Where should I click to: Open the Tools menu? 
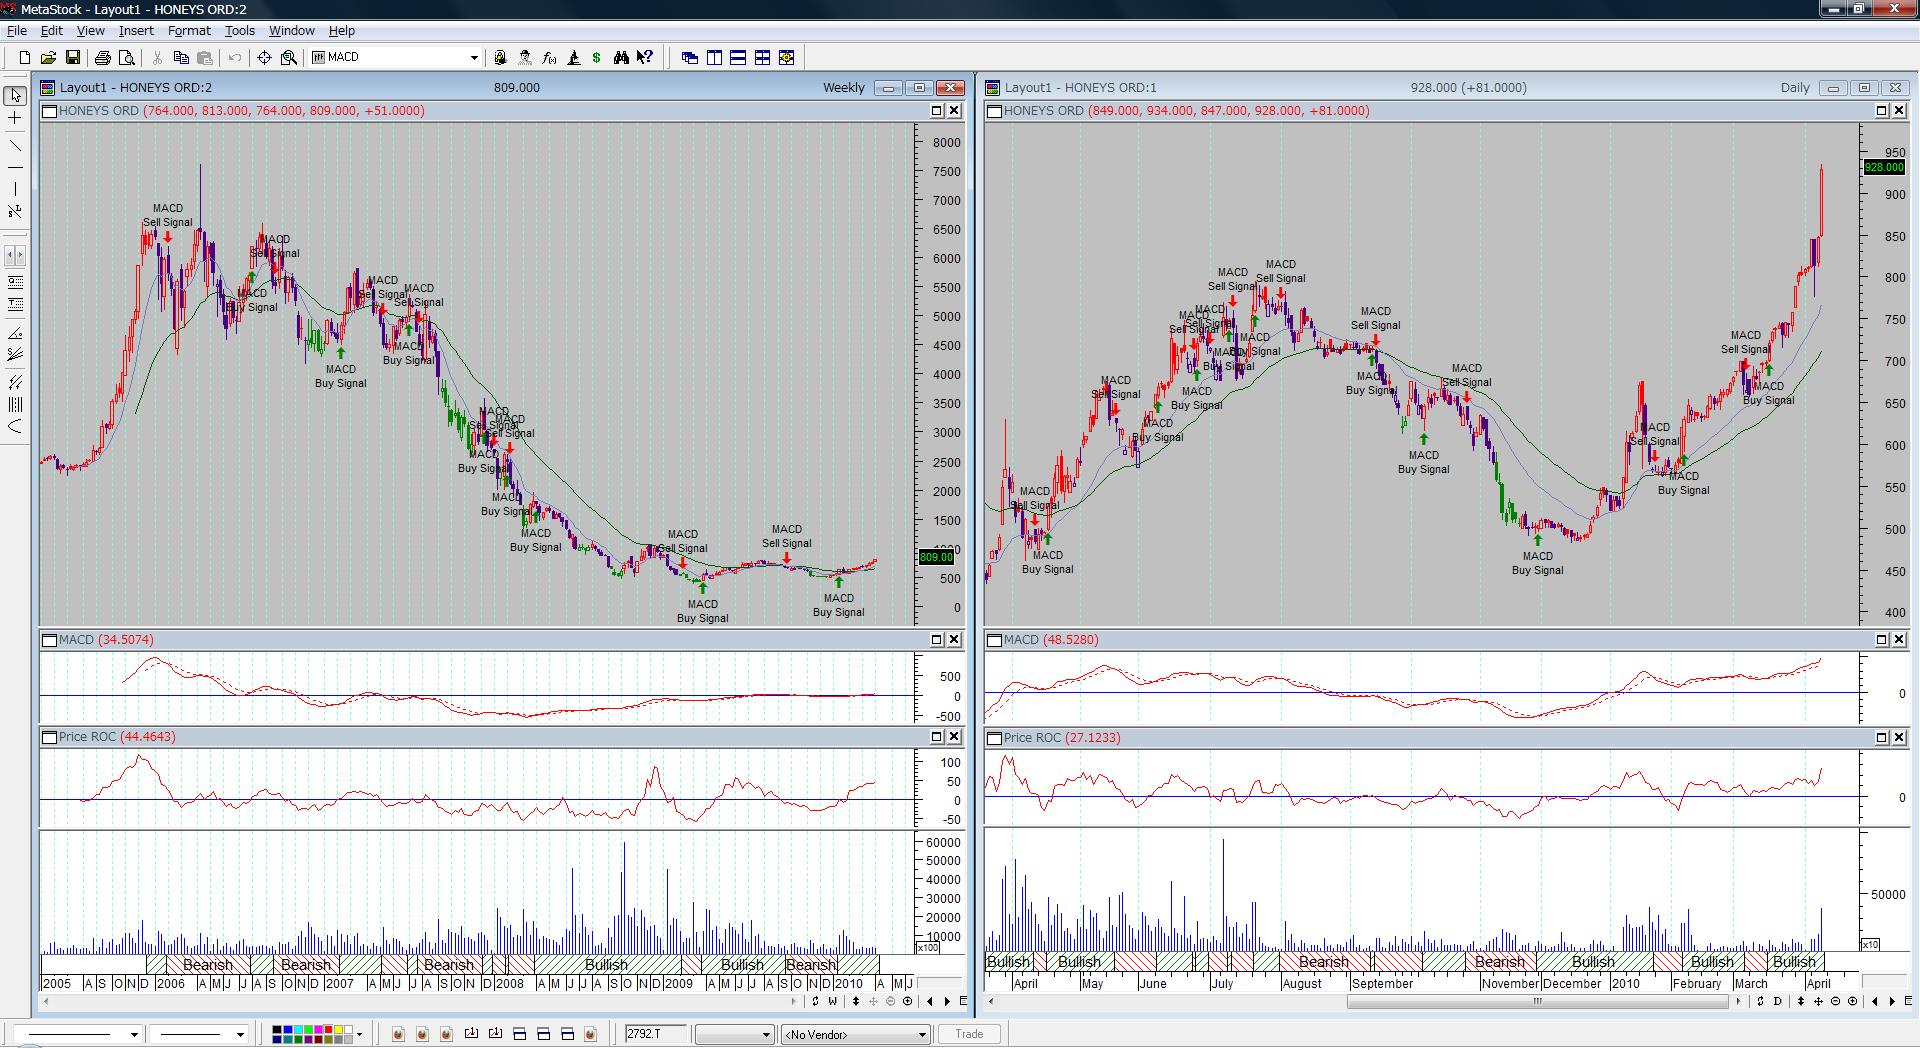pyautogui.click(x=240, y=31)
